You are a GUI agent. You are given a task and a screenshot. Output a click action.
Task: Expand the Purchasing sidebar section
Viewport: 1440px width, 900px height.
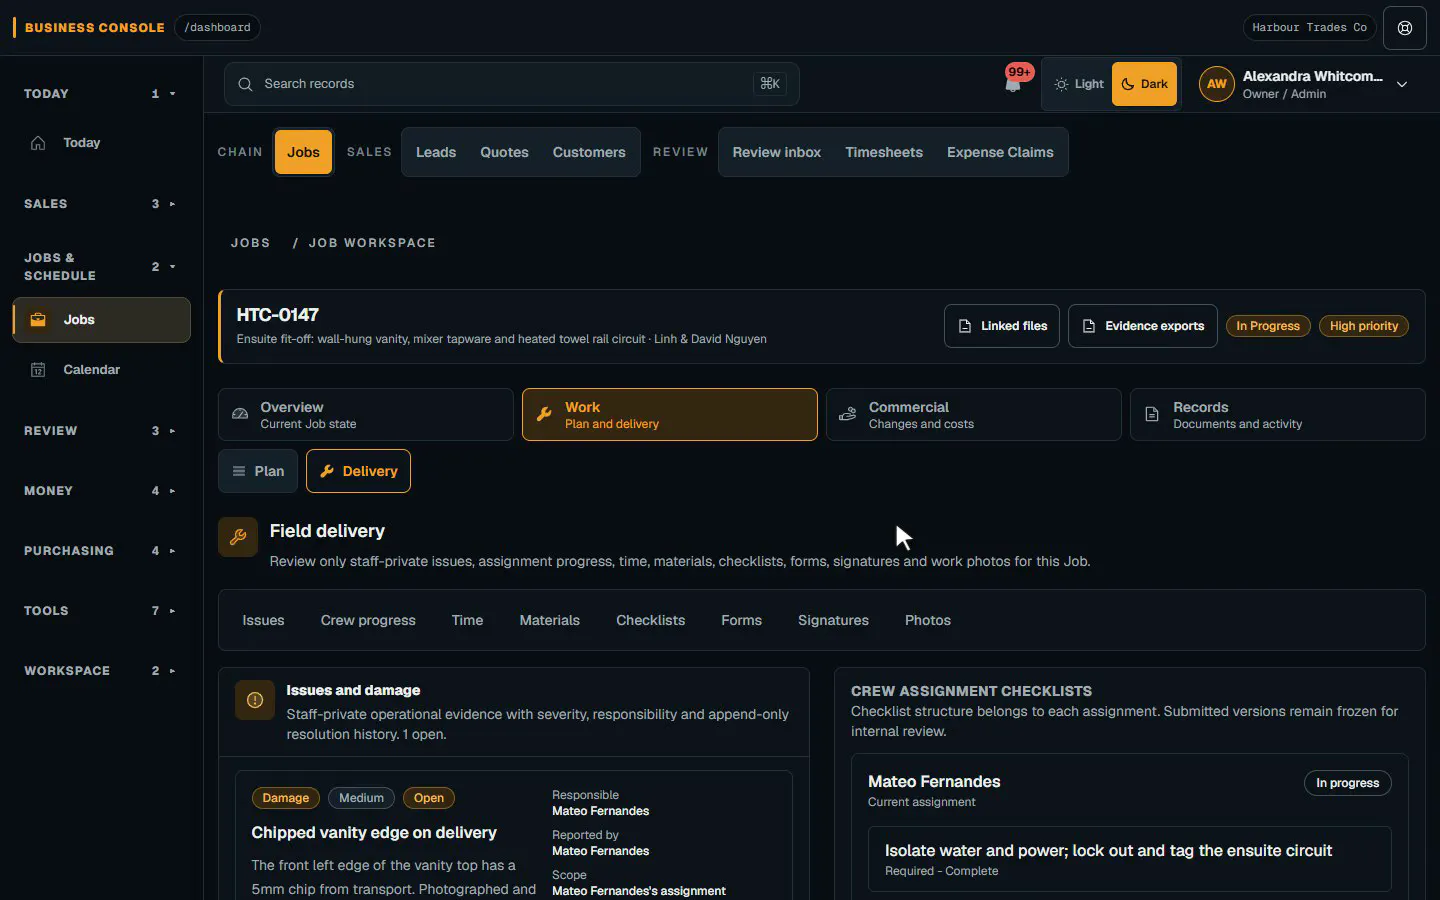(x=100, y=551)
